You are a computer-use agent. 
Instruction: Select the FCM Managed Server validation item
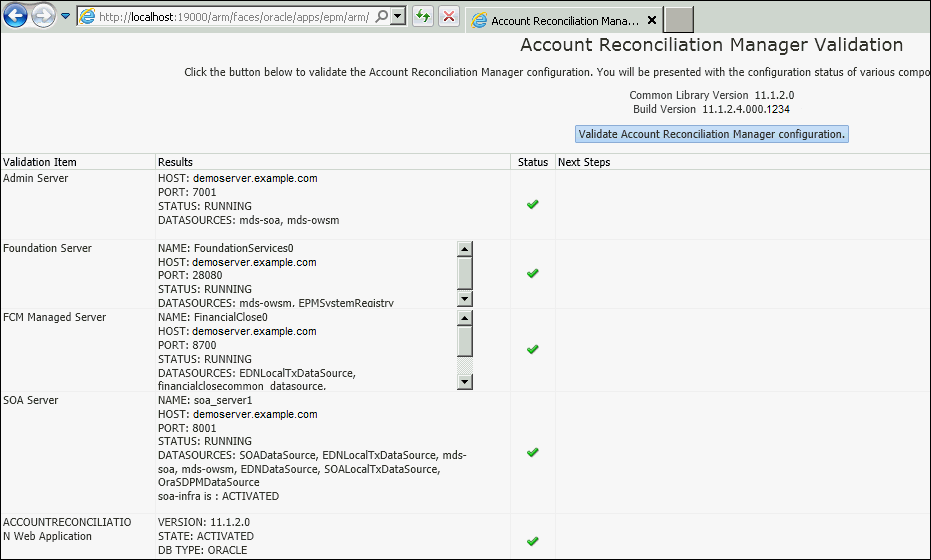click(55, 317)
